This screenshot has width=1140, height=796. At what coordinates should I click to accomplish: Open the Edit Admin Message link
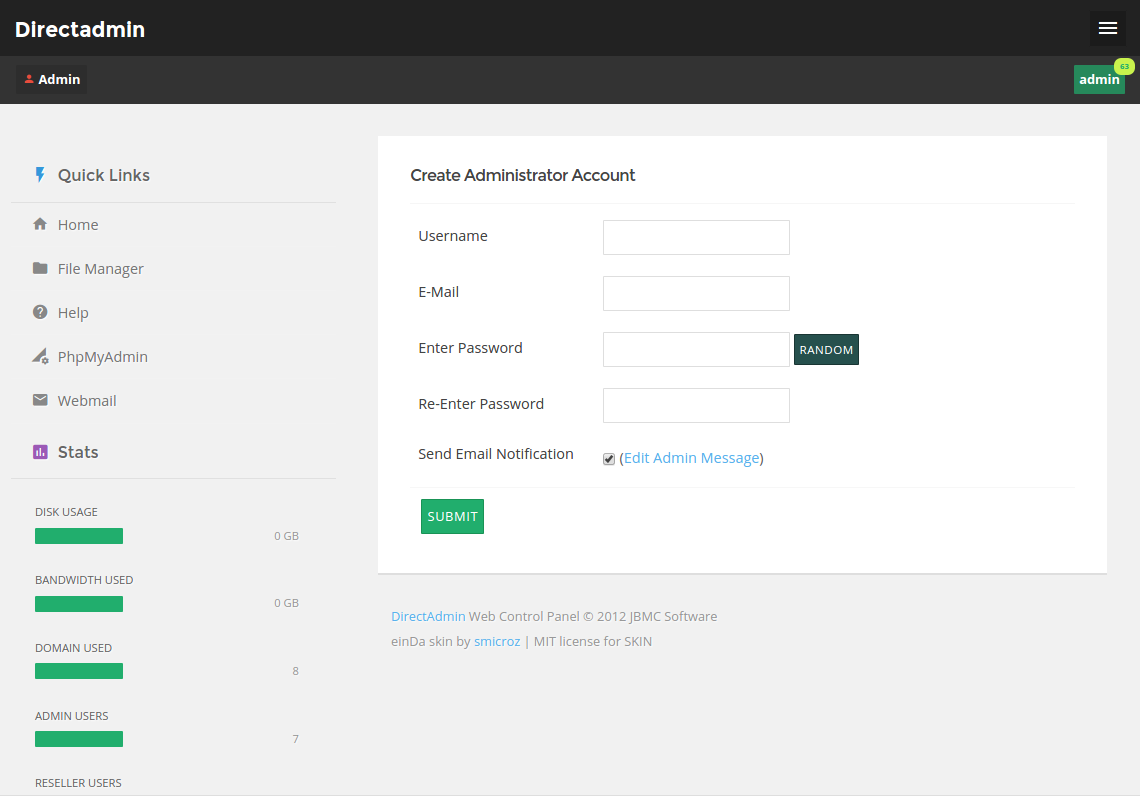[691, 458]
